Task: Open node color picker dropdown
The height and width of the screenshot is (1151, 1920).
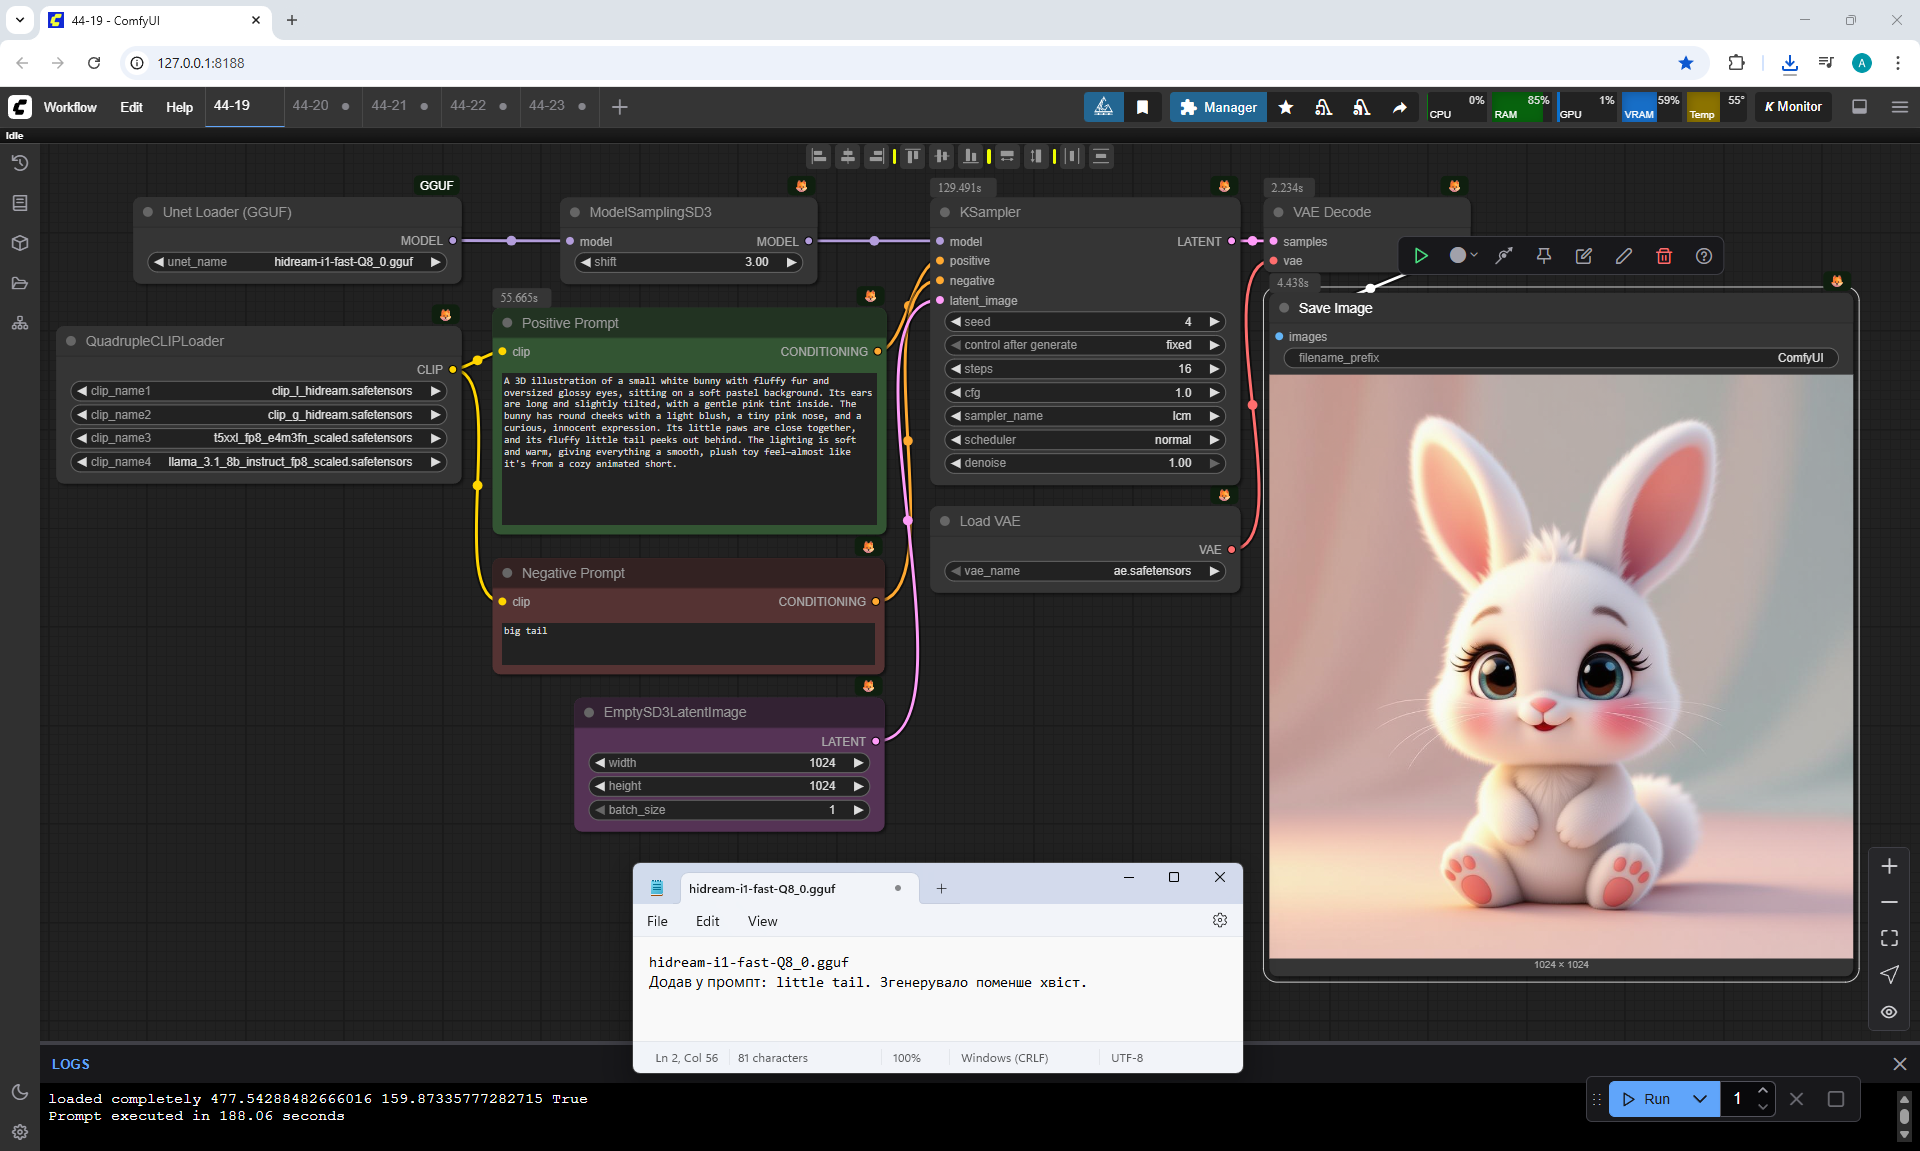Action: pos(1464,256)
